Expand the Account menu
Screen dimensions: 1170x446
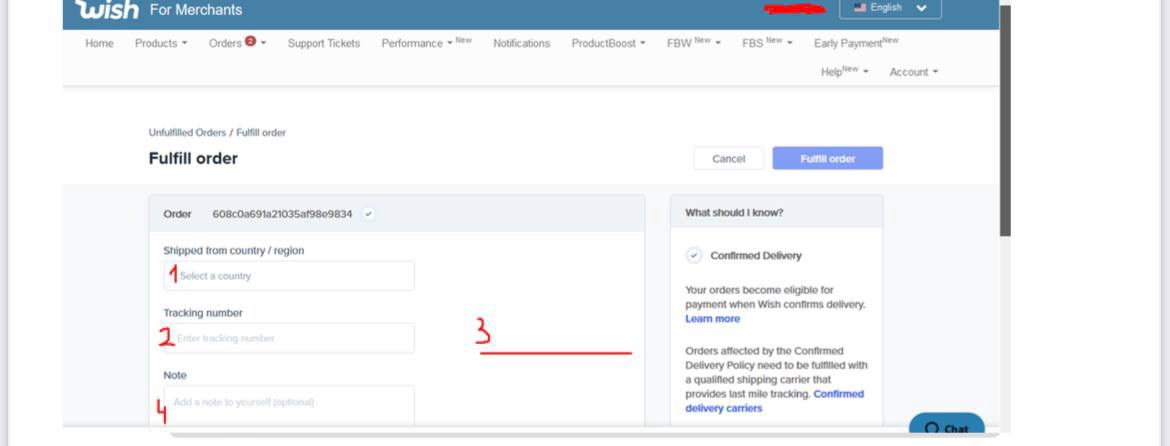tap(913, 72)
